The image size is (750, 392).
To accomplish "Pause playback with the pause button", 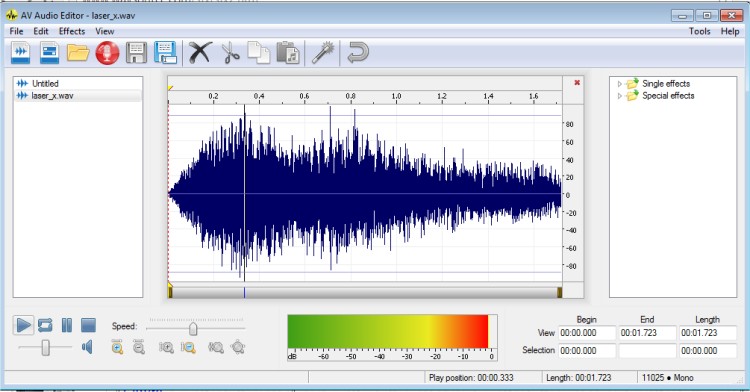I will [x=67, y=326].
